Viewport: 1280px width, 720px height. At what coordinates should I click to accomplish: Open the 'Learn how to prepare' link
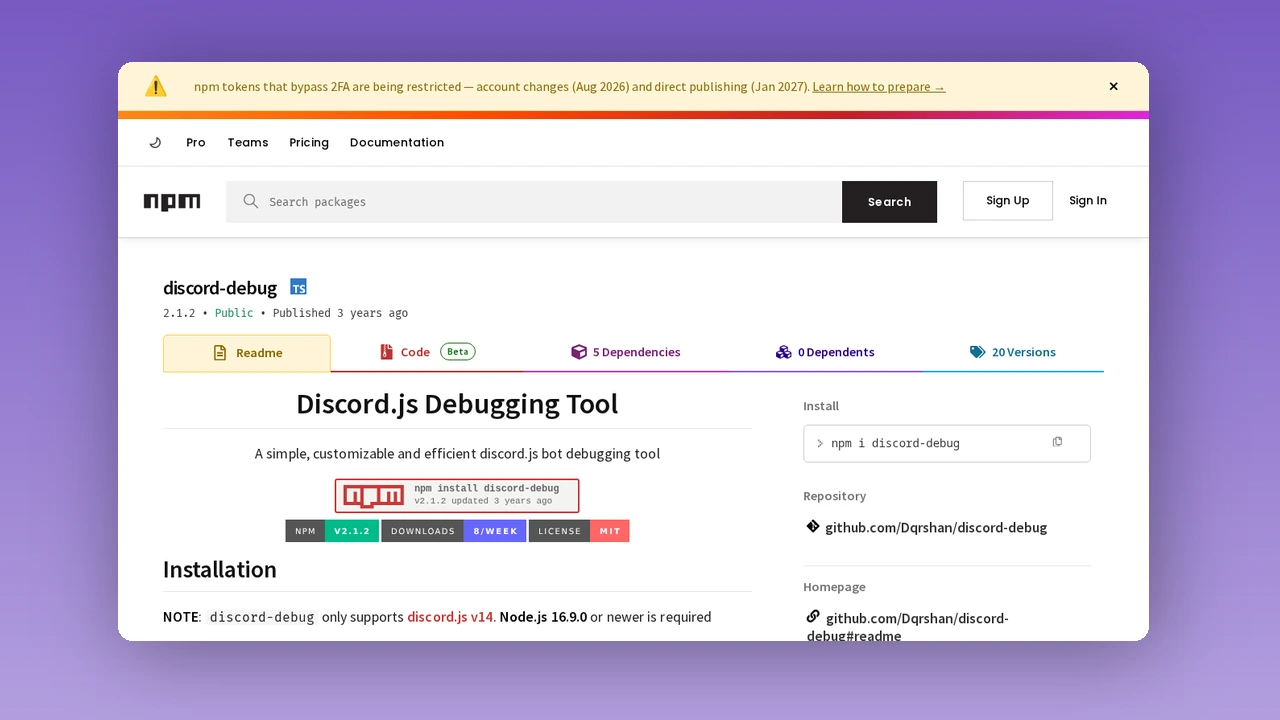click(x=878, y=87)
